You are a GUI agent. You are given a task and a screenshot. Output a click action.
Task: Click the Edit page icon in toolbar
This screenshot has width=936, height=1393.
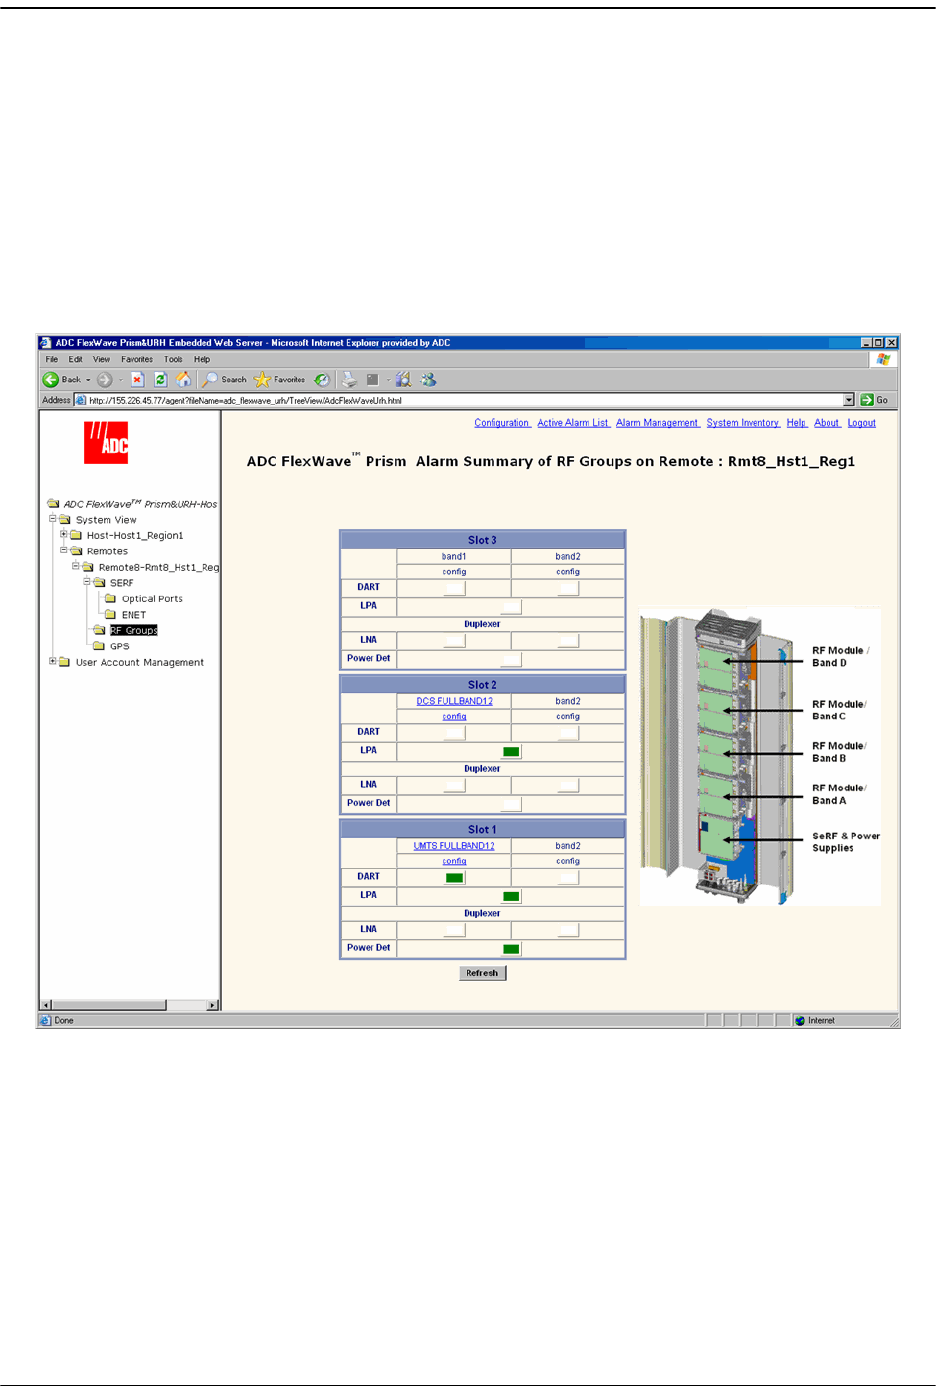click(373, 380)
